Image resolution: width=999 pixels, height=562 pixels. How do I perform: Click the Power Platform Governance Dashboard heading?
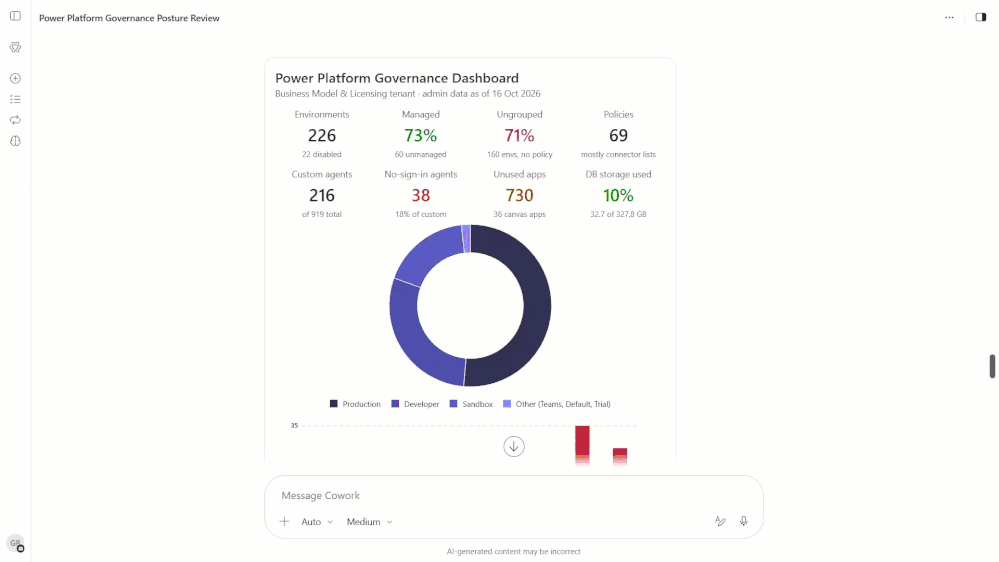397,78
